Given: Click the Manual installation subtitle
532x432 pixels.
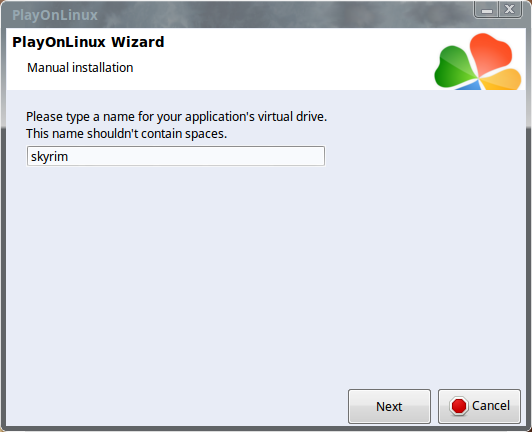Looking at the screenshot, I should 80,68.
